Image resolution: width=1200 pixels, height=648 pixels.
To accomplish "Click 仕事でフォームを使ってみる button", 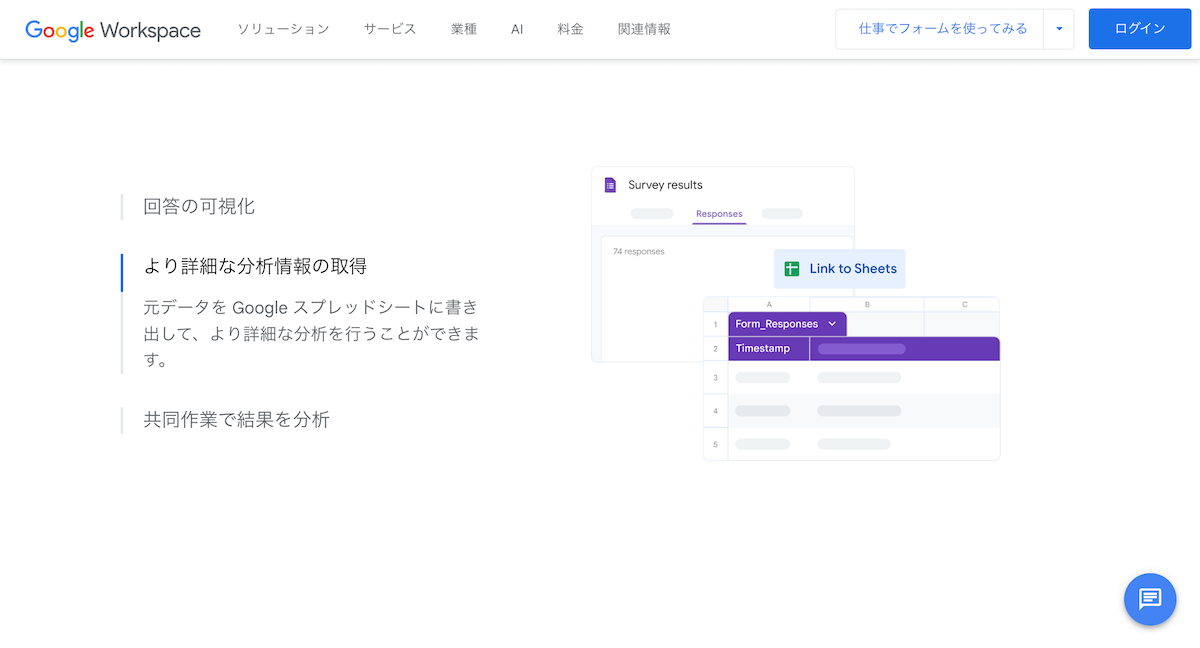I will coord(939,29).
